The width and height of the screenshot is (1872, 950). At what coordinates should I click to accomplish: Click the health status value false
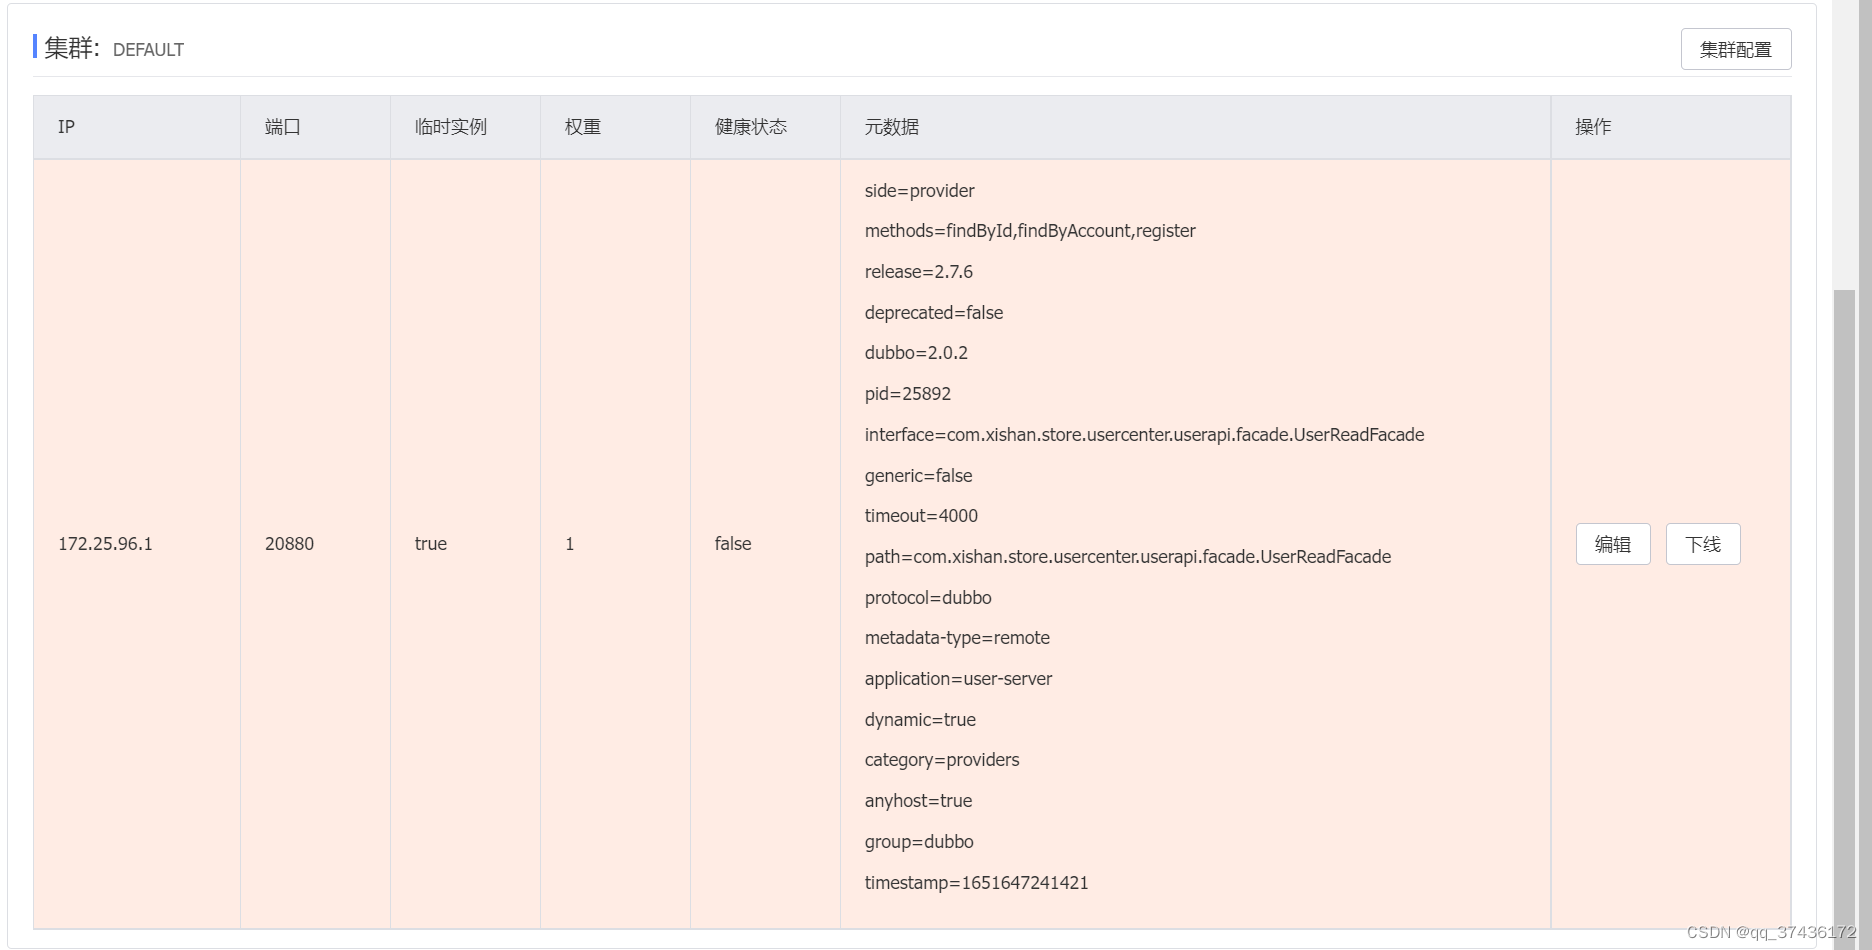pos(733,544)
